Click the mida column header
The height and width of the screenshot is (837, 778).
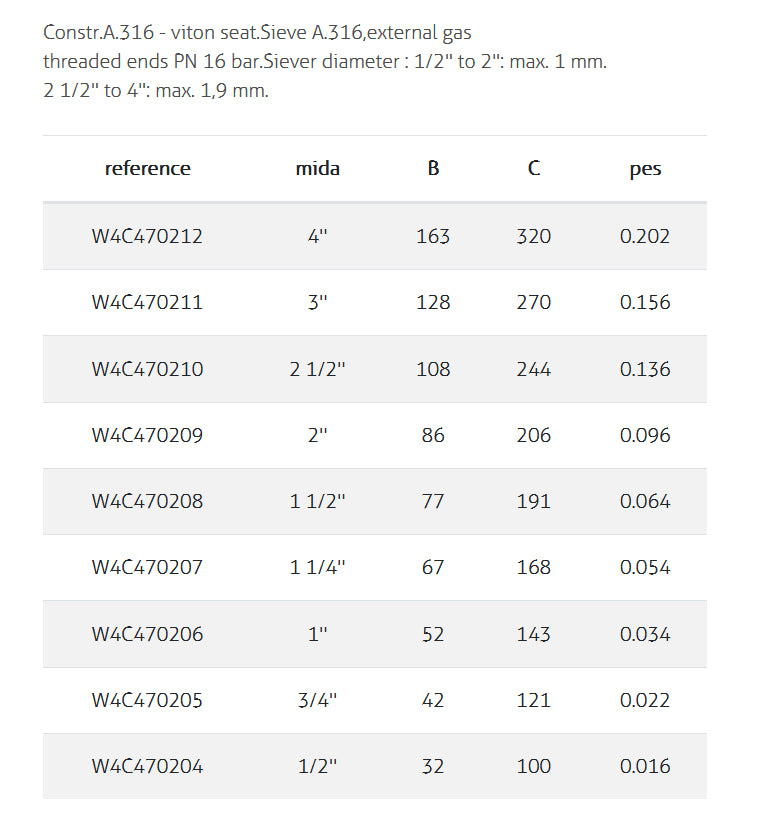tap(318, 169)
